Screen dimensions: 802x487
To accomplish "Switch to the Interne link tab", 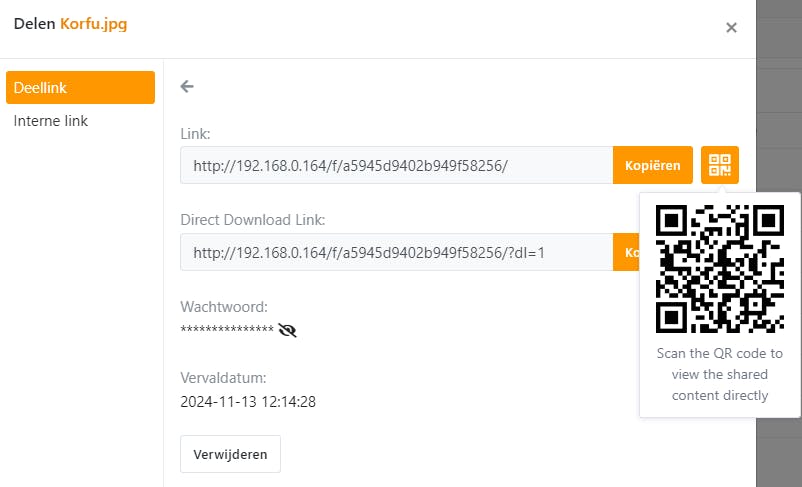I will pos(51,121).
